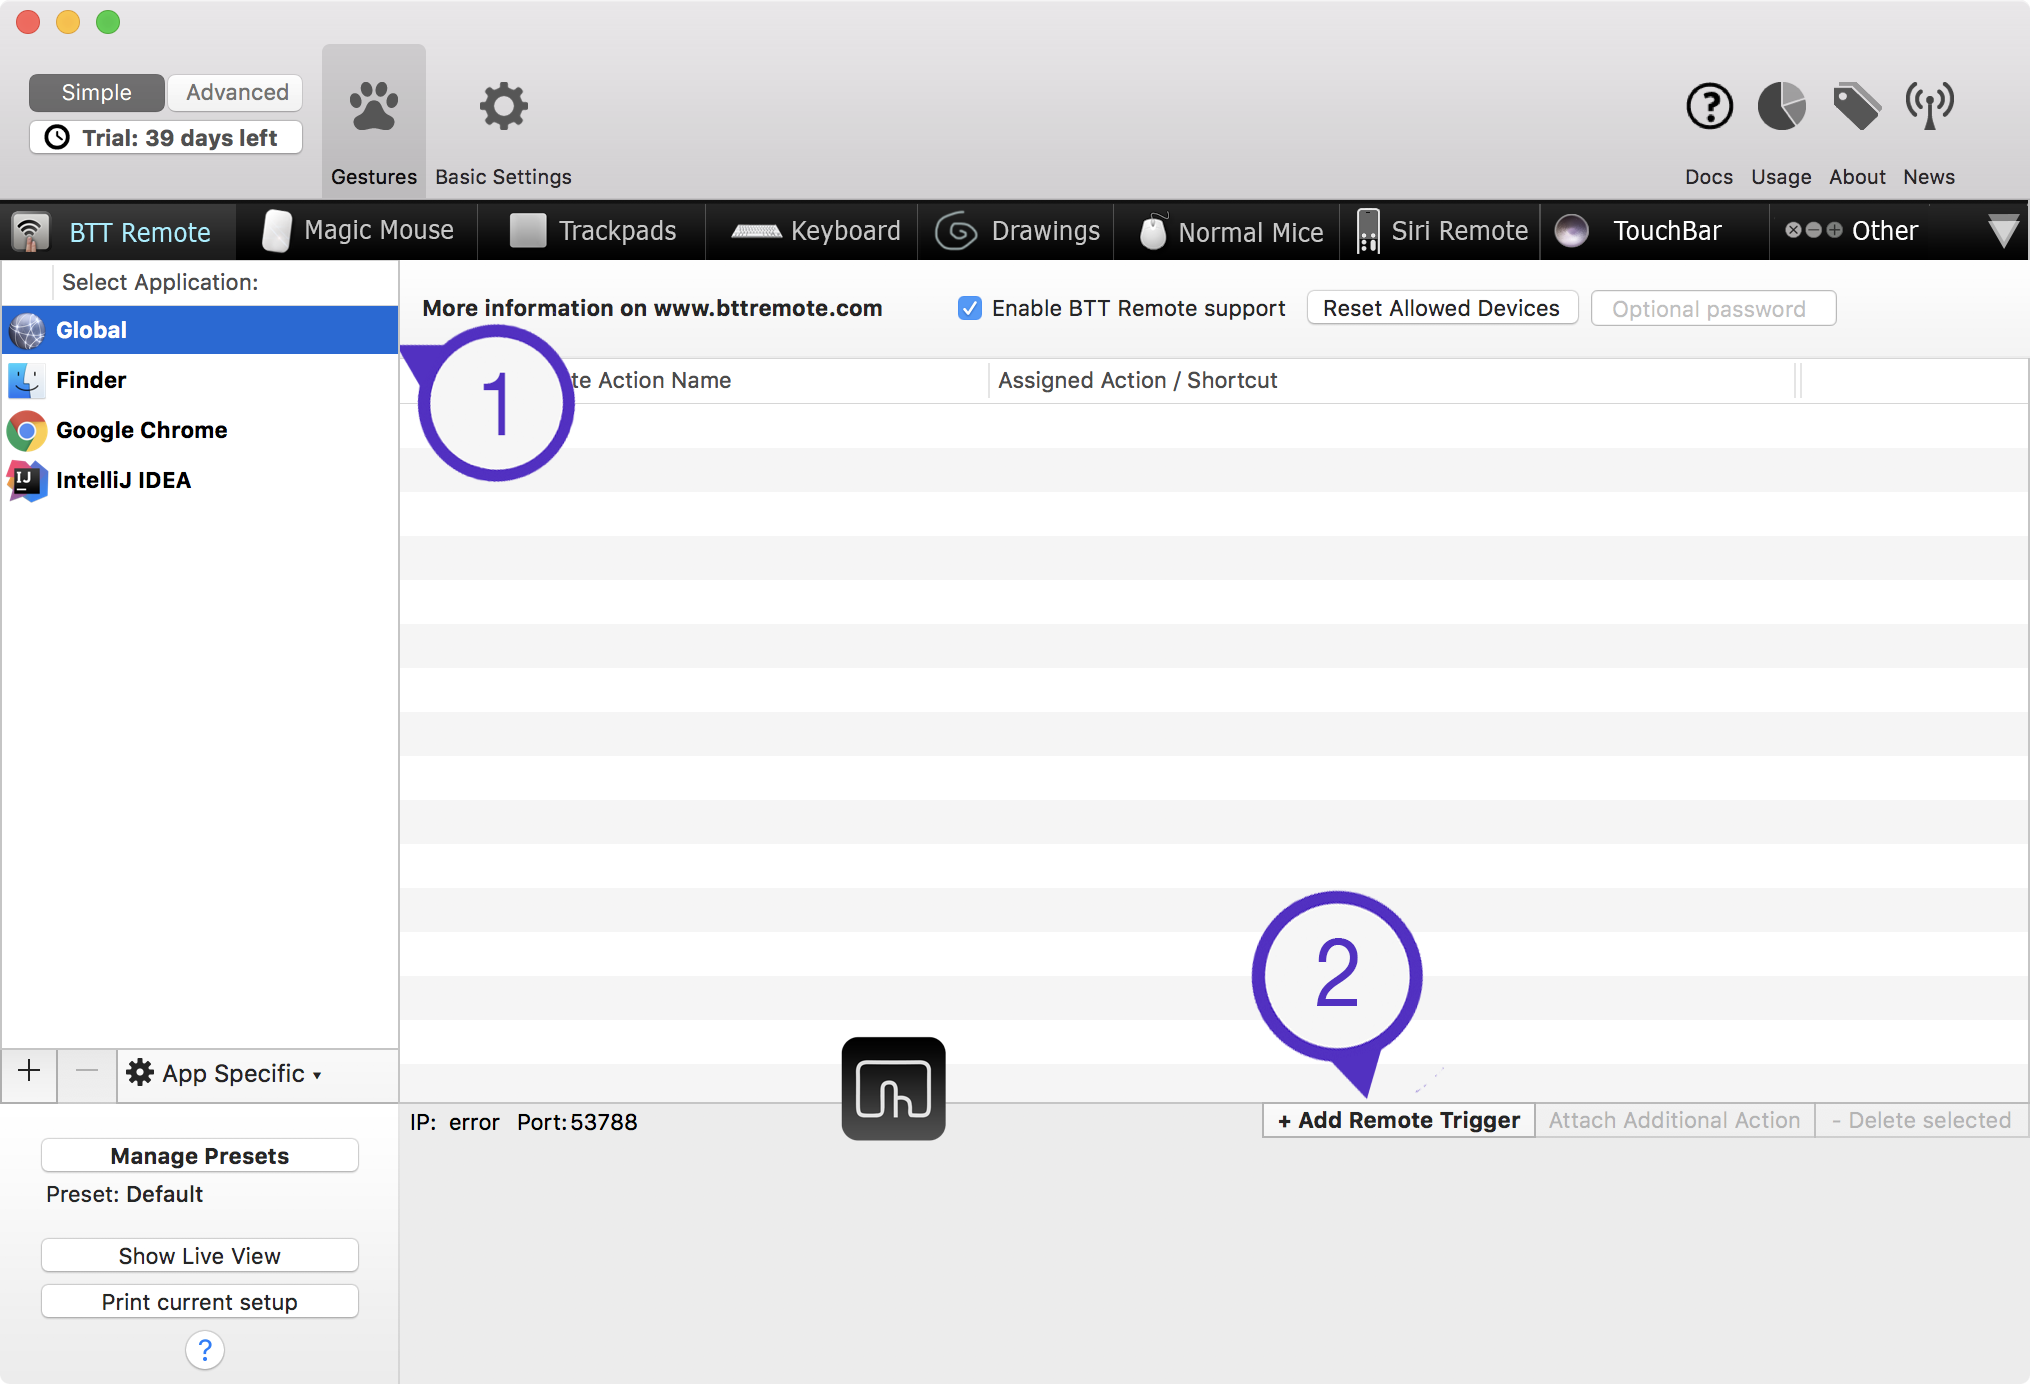
Task: Click Delete selected button
Action: click(1921, 1120)
